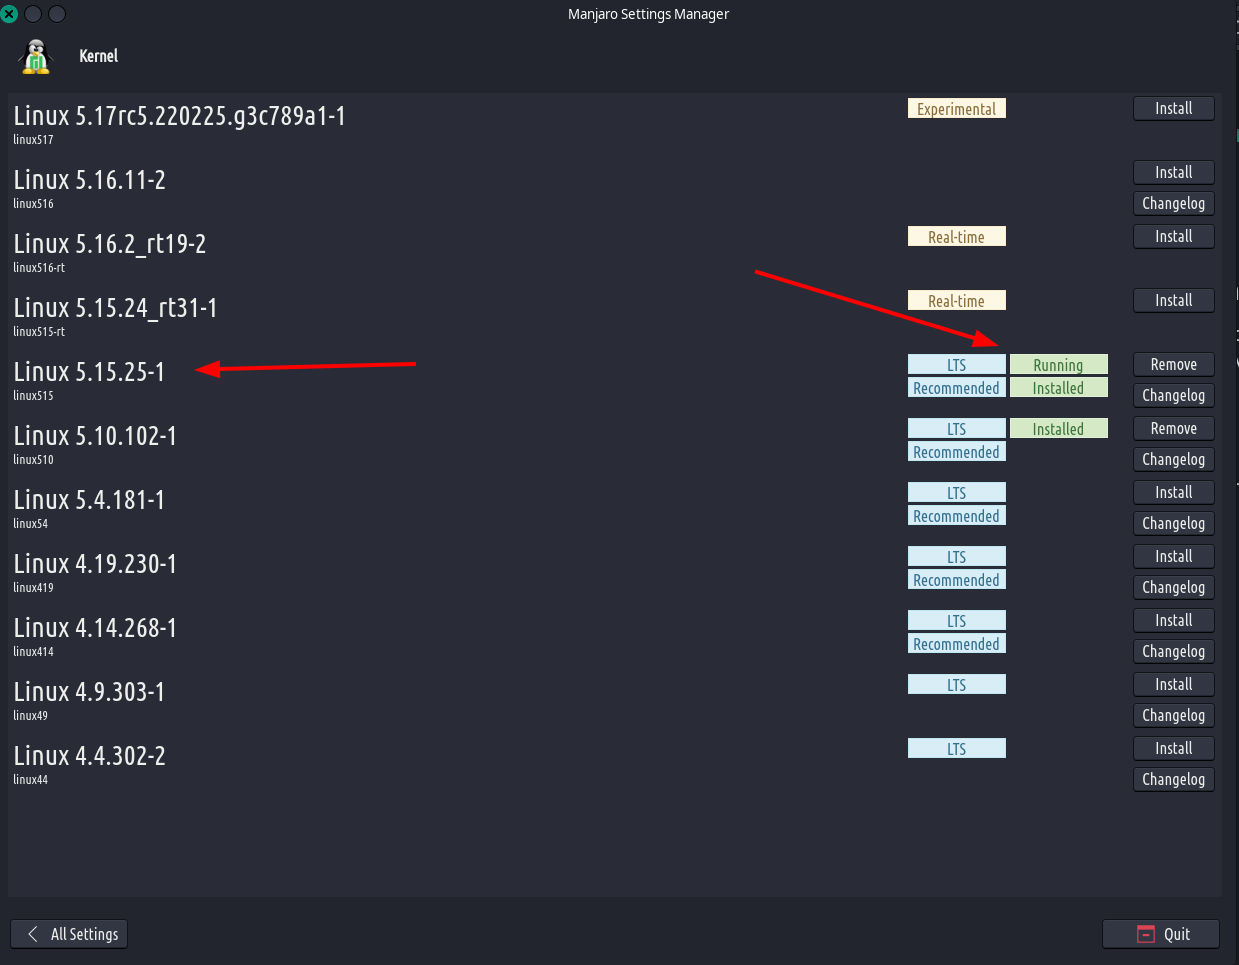1239x965 pixels.
Task: Click the Experimental badge for Linux 5.17rc5
Action: 957,109
